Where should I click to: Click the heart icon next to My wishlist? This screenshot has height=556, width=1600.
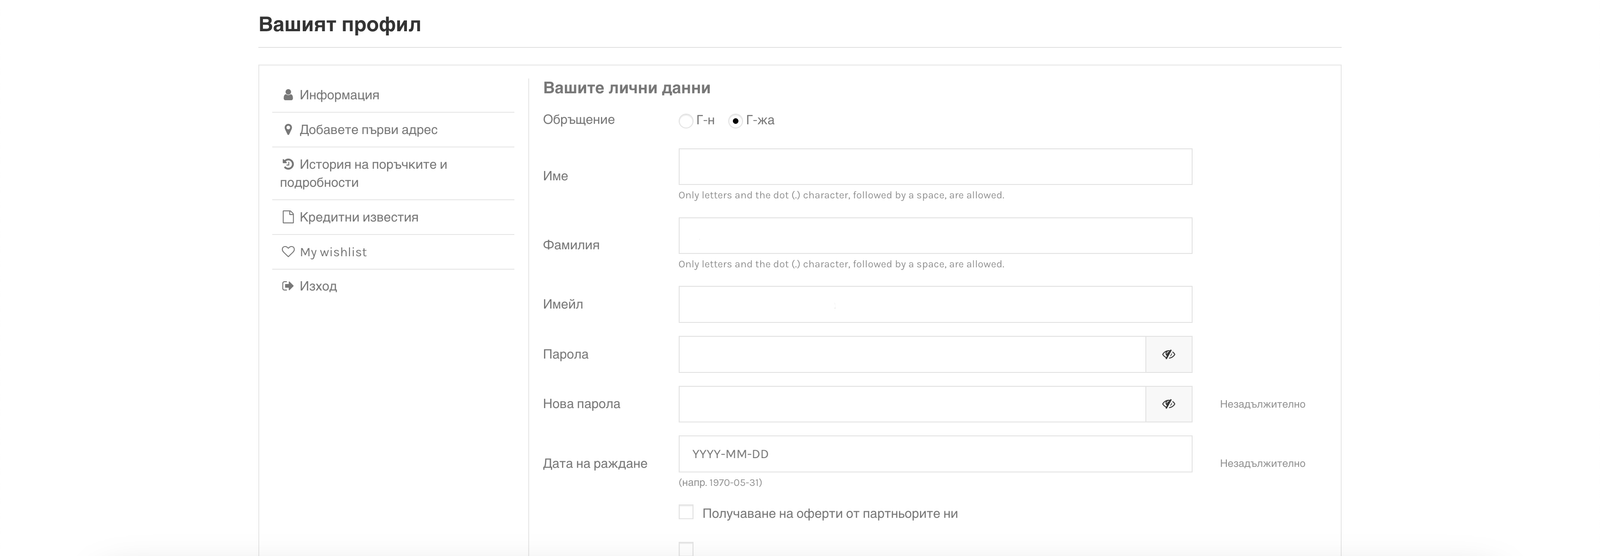pos(288,252)
